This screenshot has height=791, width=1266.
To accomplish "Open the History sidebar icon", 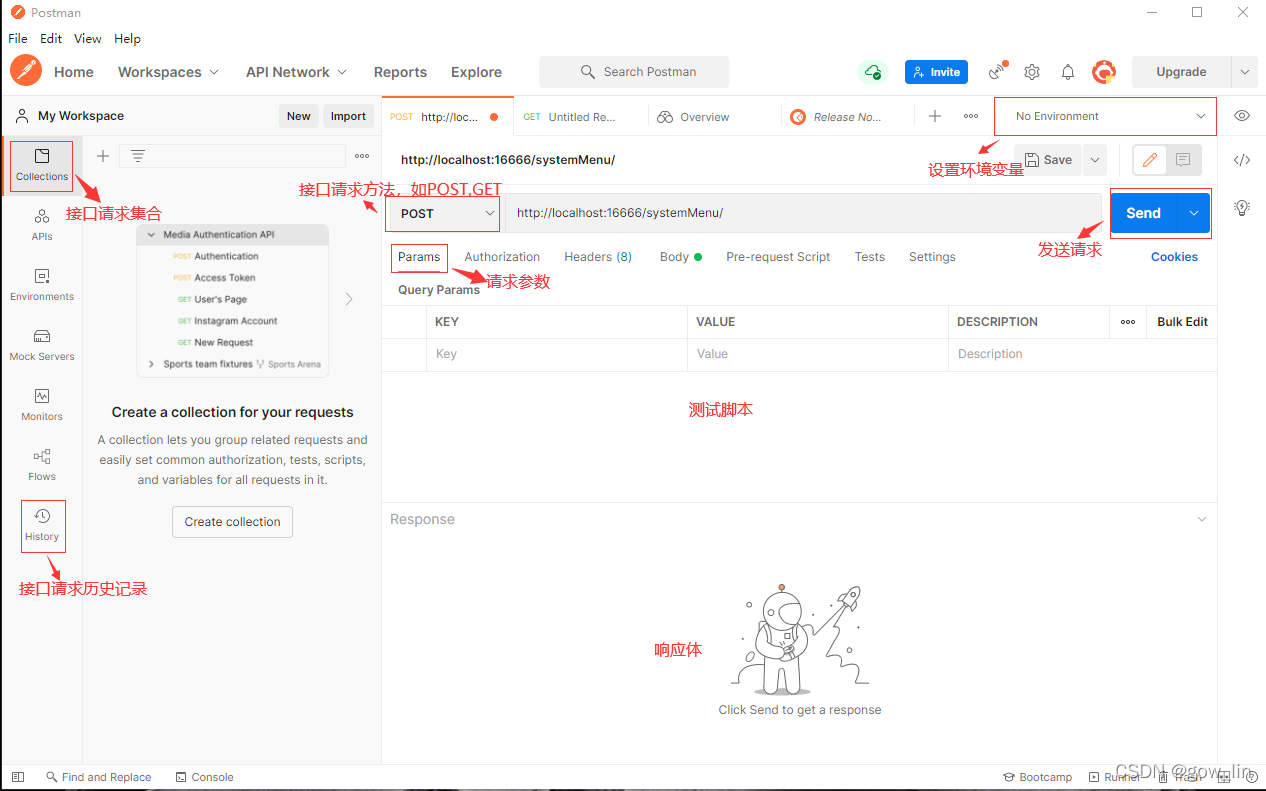I will pyautogui.click(x=42, y=525).
